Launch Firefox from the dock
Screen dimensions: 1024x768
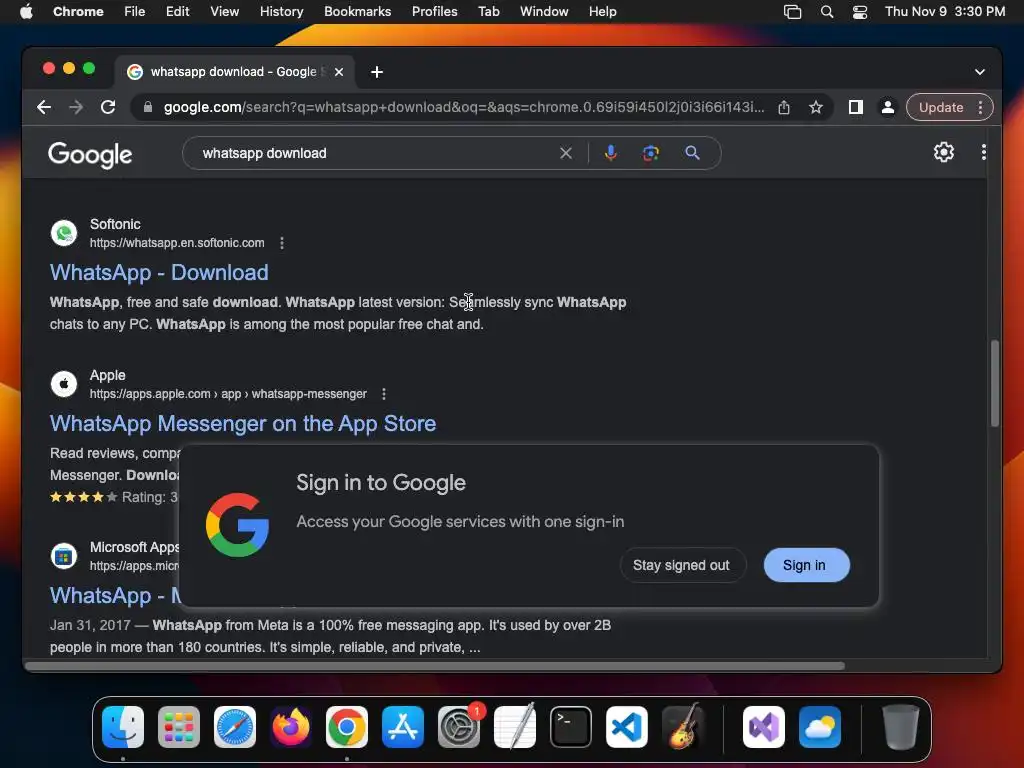tap(291, 727)
